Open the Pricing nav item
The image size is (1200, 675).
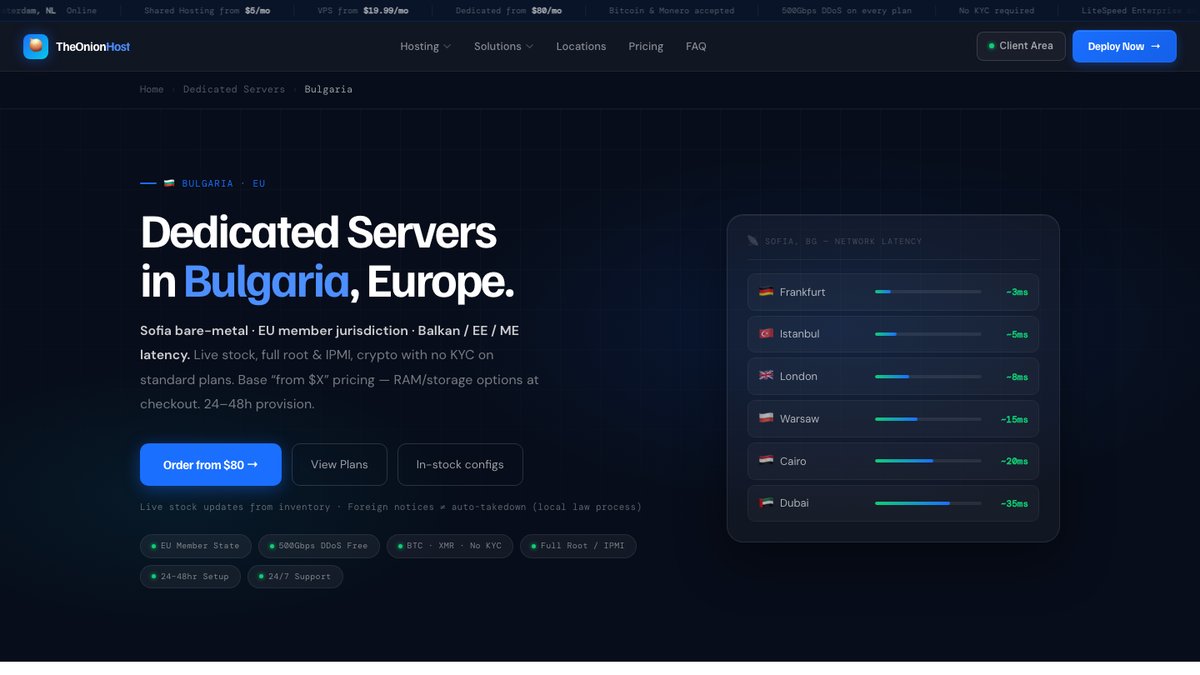point(646,47)
